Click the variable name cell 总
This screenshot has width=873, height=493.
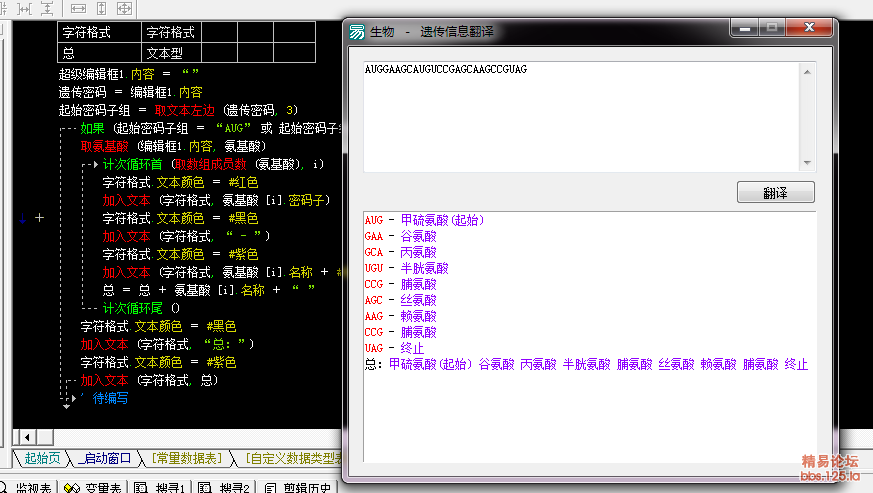tap(99, 53)
